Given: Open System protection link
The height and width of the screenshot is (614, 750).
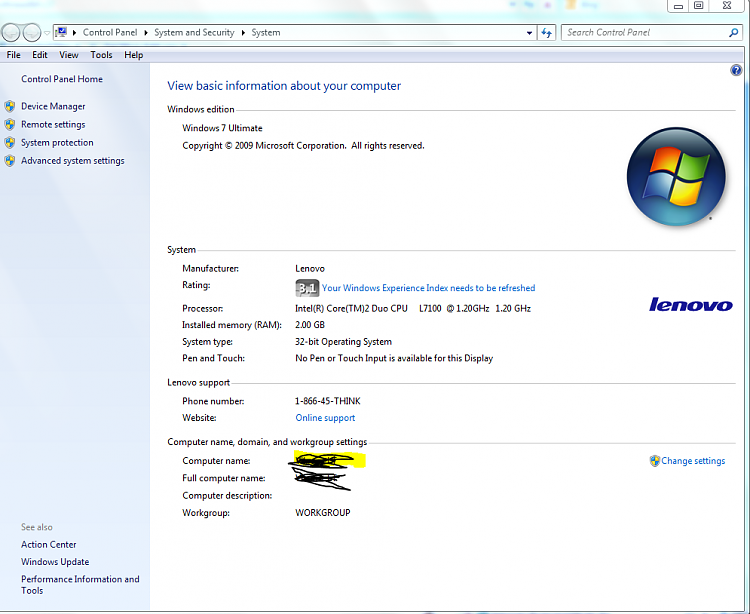Looking at the screenshot, I should click(57, 143).
